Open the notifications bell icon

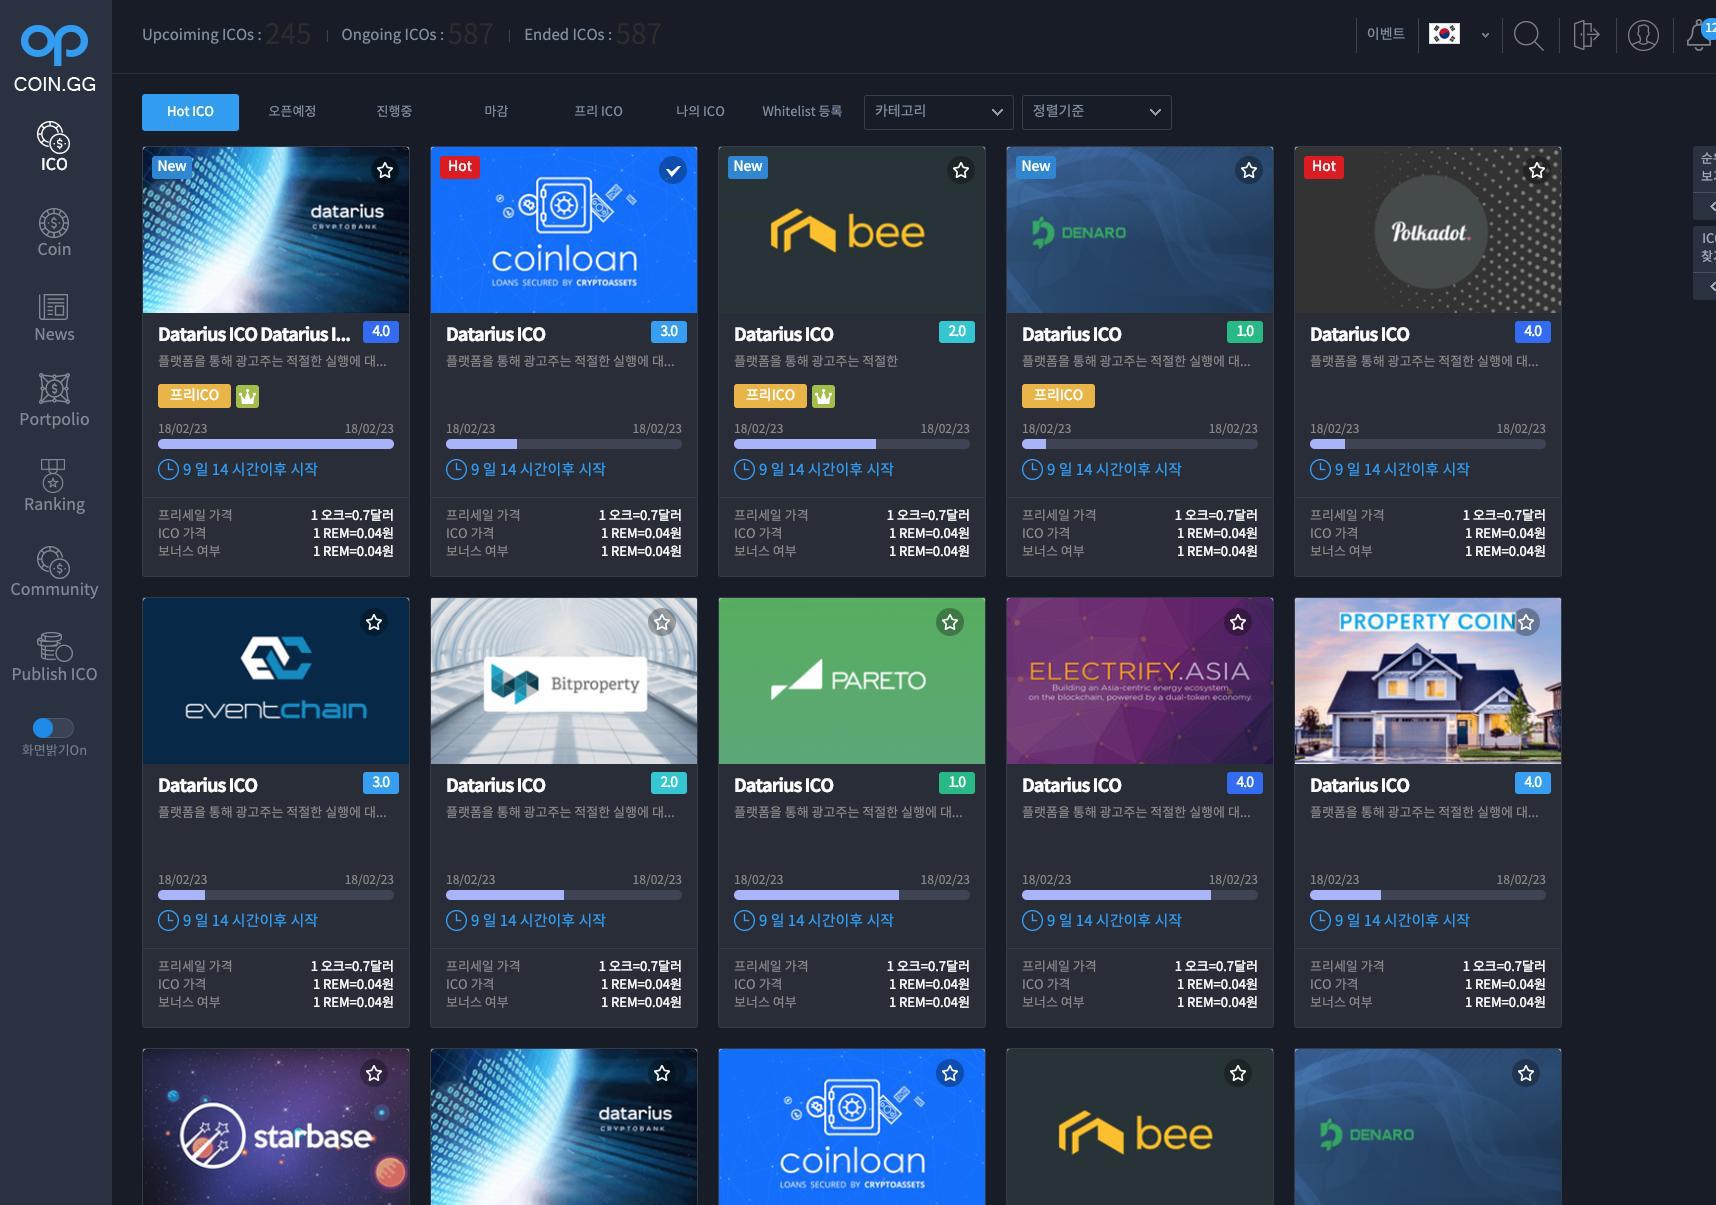[x=1700, y=35]
